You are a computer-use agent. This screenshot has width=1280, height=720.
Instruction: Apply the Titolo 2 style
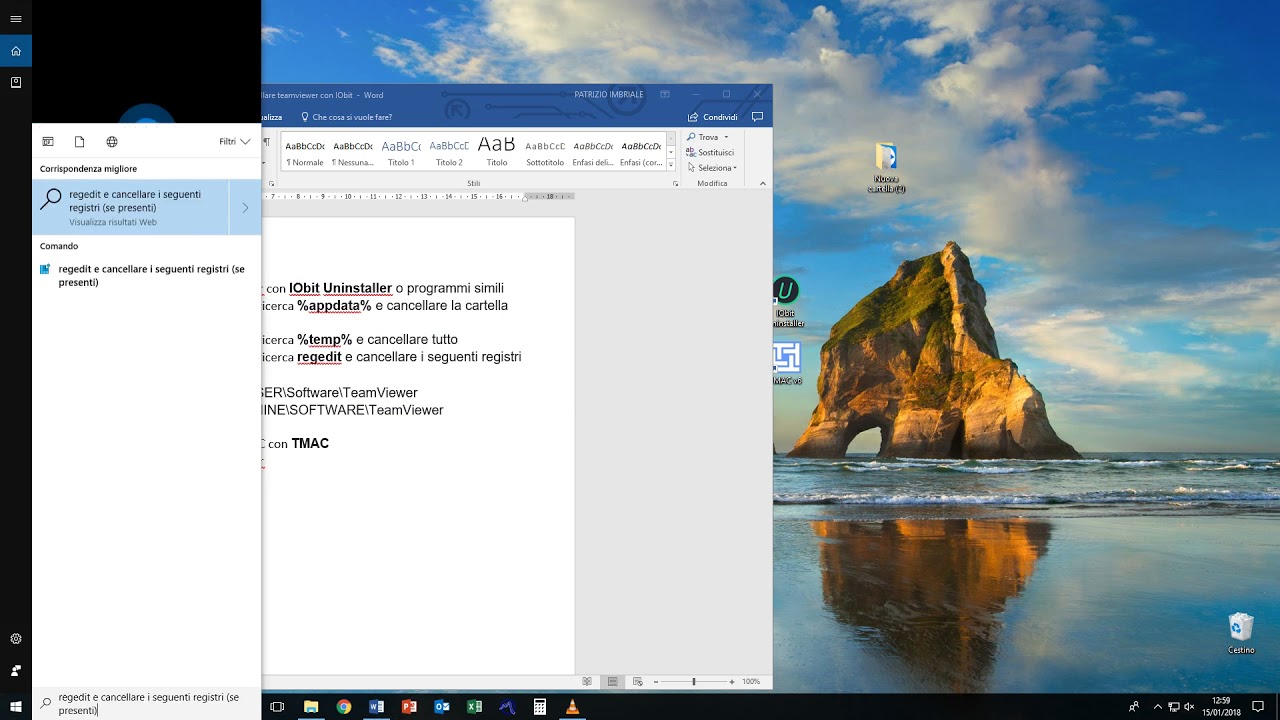[x=449, y=151]
